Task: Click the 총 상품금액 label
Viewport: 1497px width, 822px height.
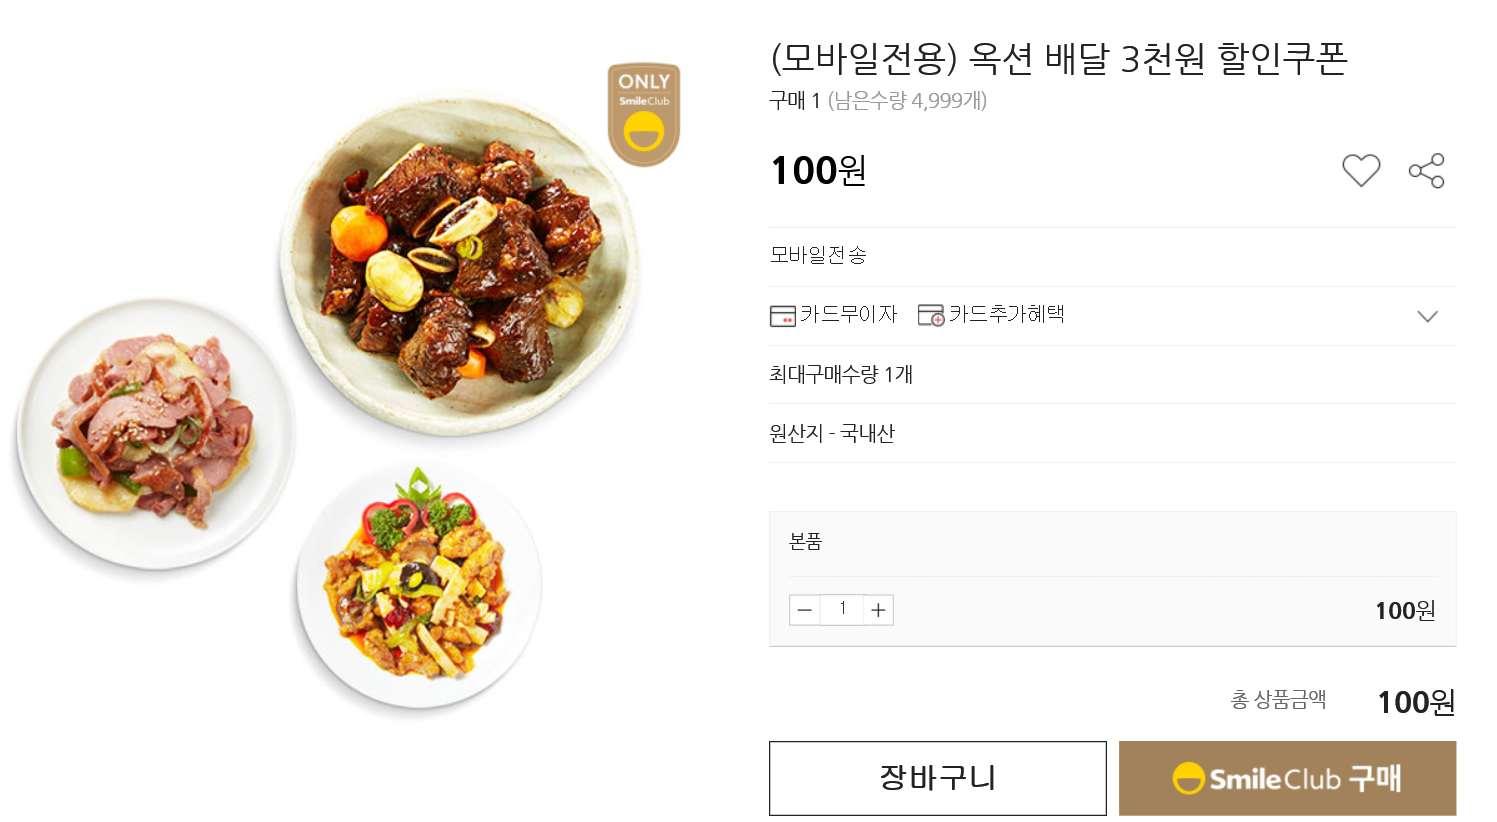Action: point(1278,700)
